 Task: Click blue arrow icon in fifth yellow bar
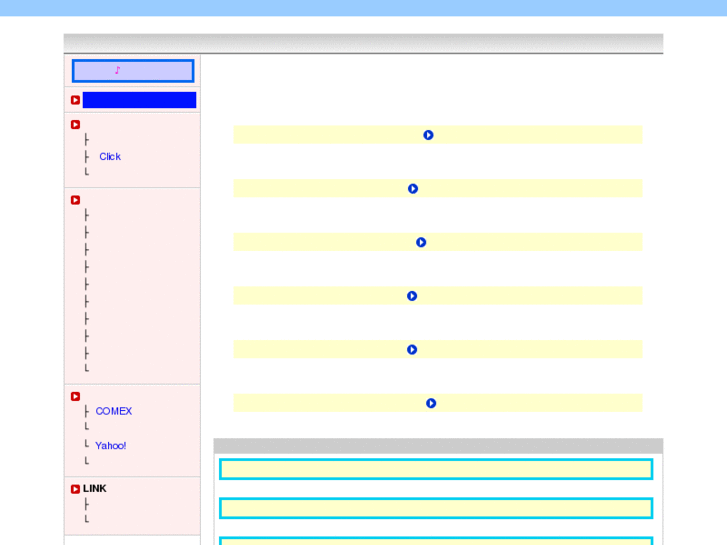[412, 349]
